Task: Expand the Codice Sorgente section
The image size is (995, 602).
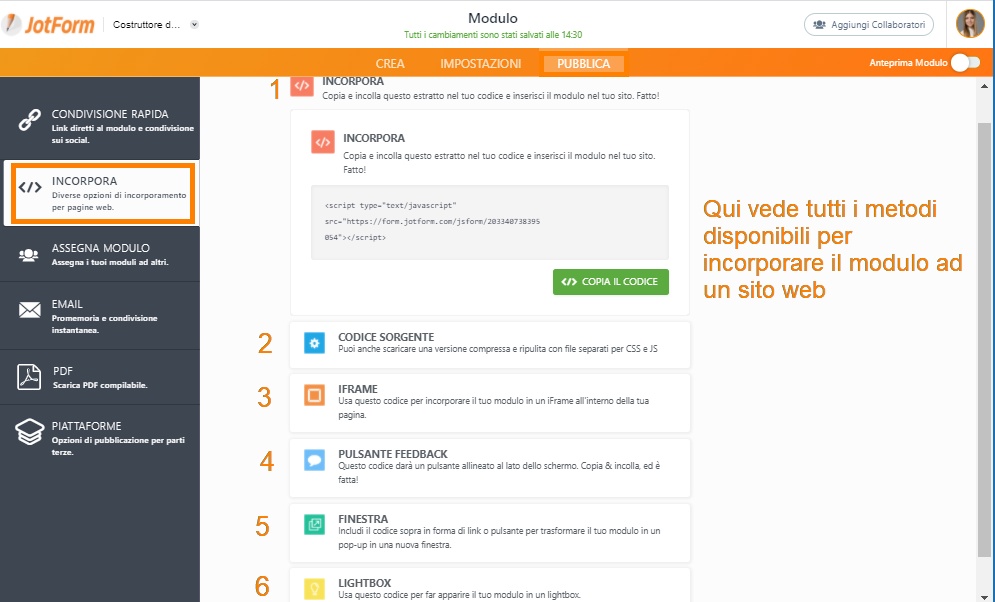Action: click(490, 344)
